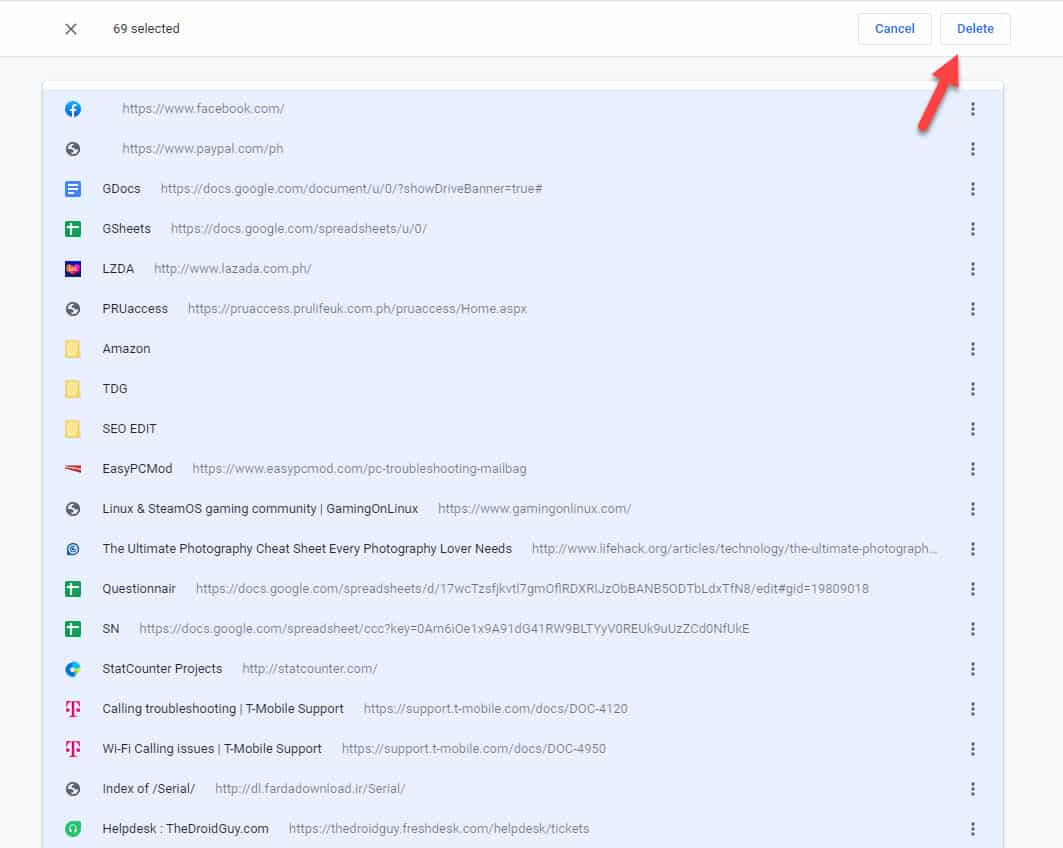Open the more menu for Index of /Serial/

coord(972,789)
